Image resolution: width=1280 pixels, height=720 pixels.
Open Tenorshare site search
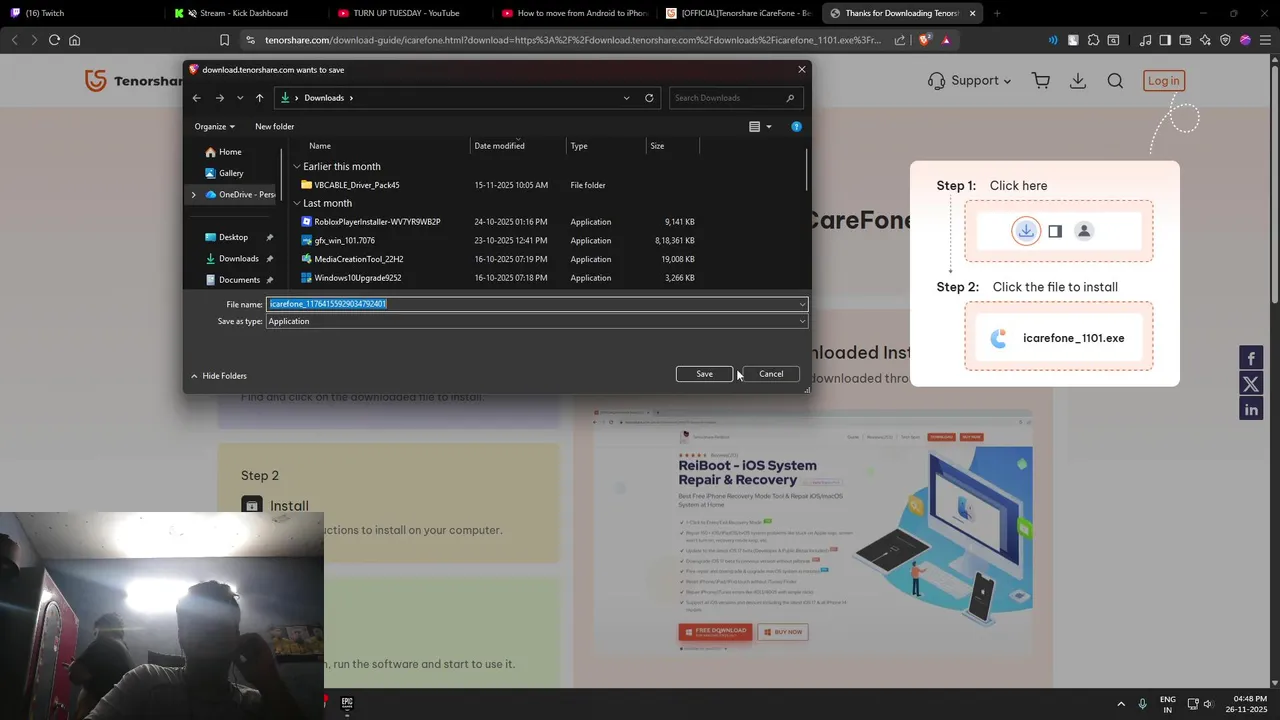tap(1115, 81)
